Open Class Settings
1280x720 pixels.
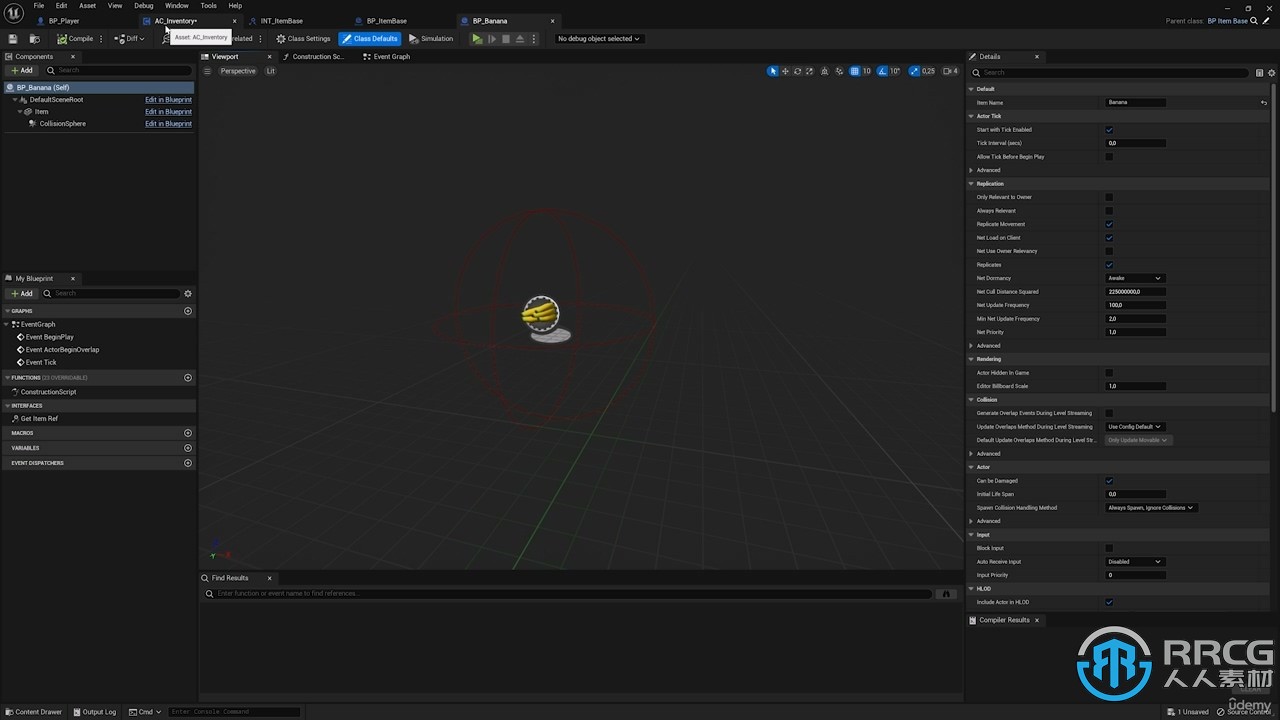click(303, 39)
